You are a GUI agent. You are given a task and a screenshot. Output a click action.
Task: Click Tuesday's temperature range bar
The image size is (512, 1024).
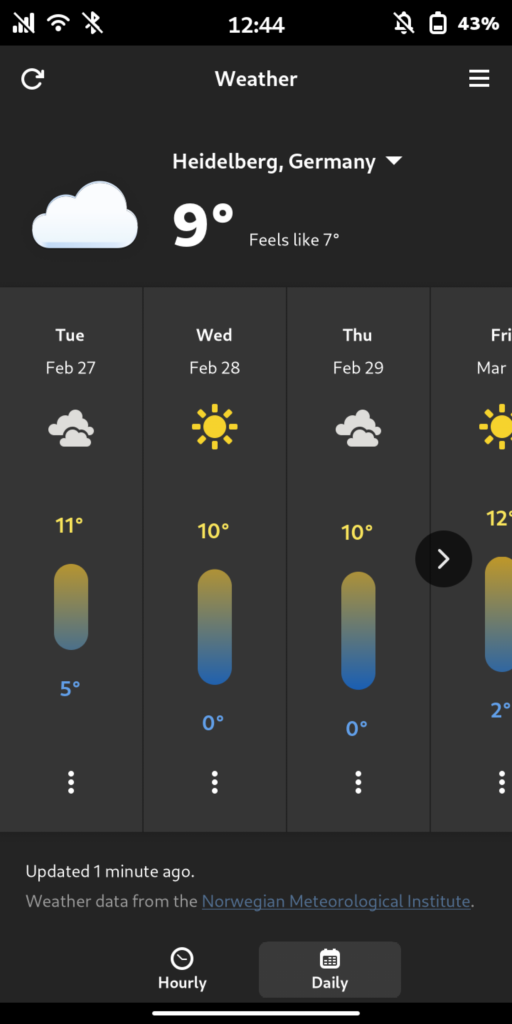pos(71,607)
